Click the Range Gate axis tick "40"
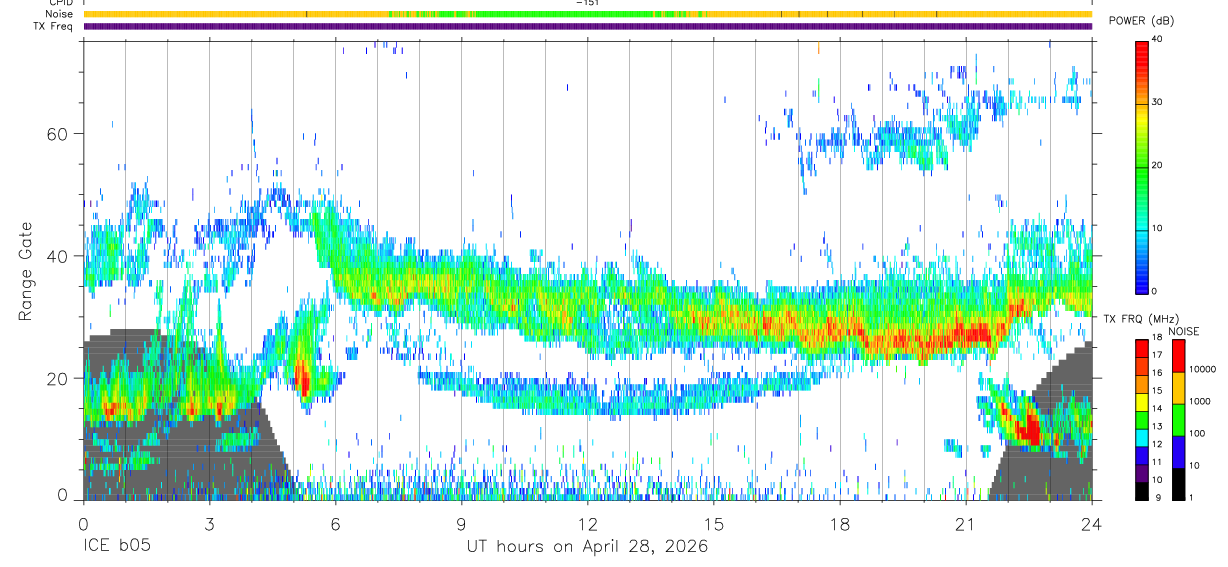This screenshot has height=567, width=1228. pyautogui.click(x=56, y=256)
